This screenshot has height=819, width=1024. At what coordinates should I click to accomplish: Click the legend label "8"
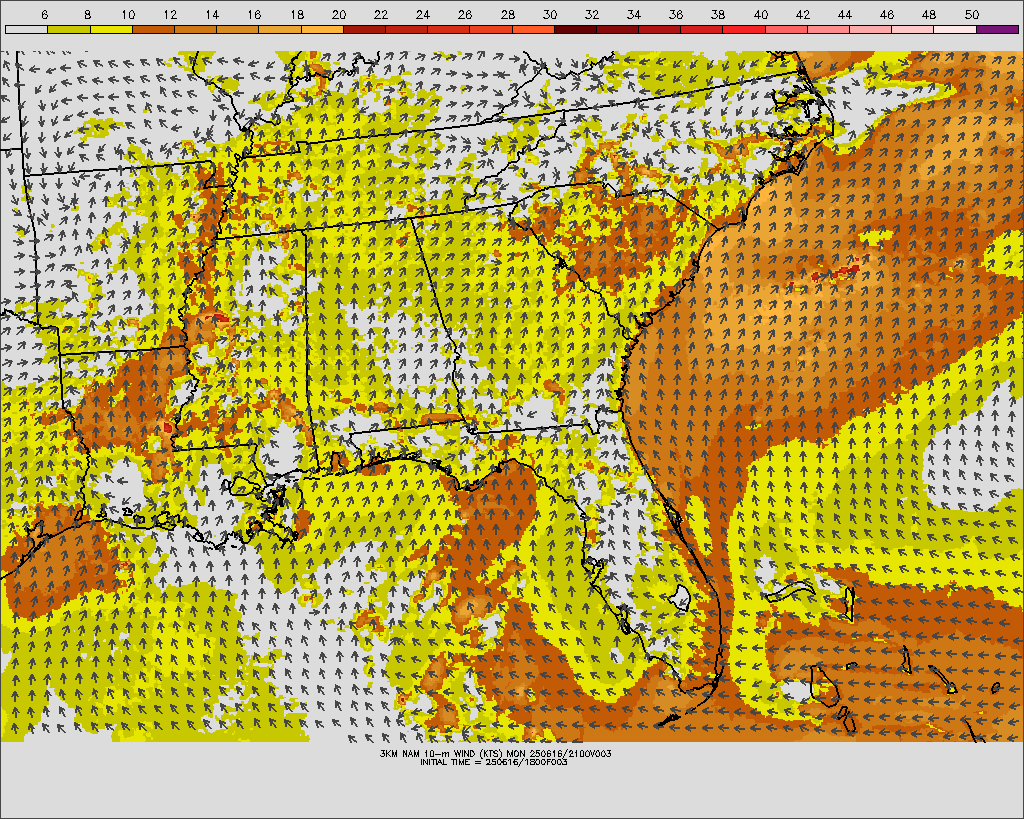[x=88, y=14]
